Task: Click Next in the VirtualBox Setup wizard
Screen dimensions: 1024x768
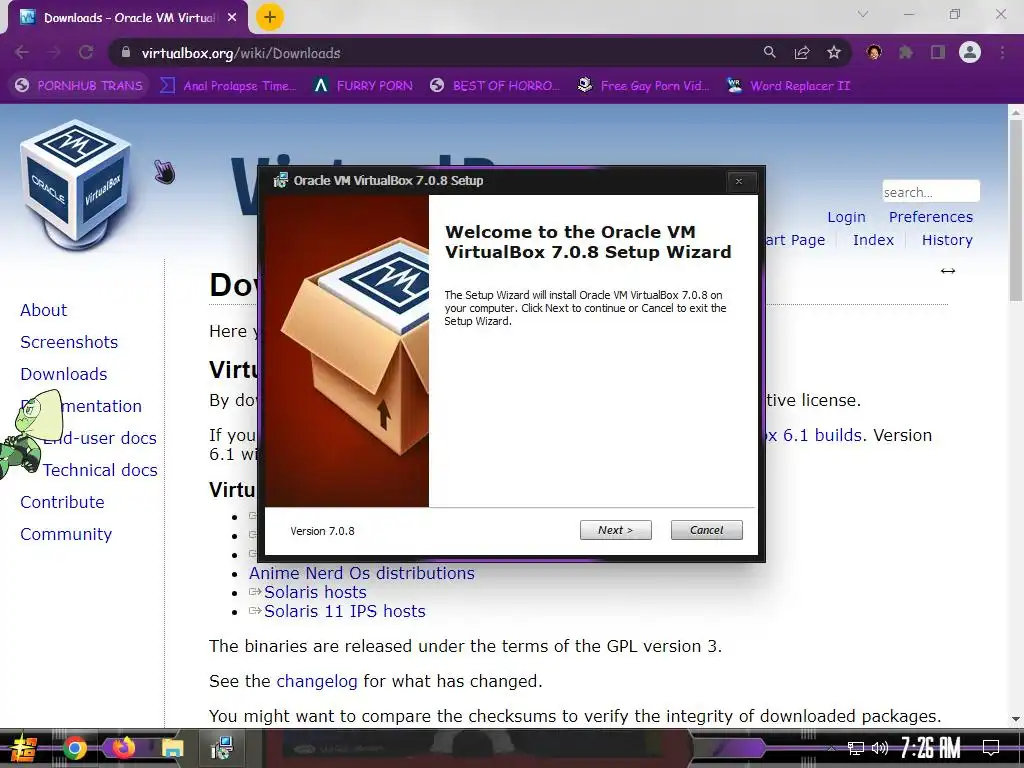Action: [x=615, y=530]
